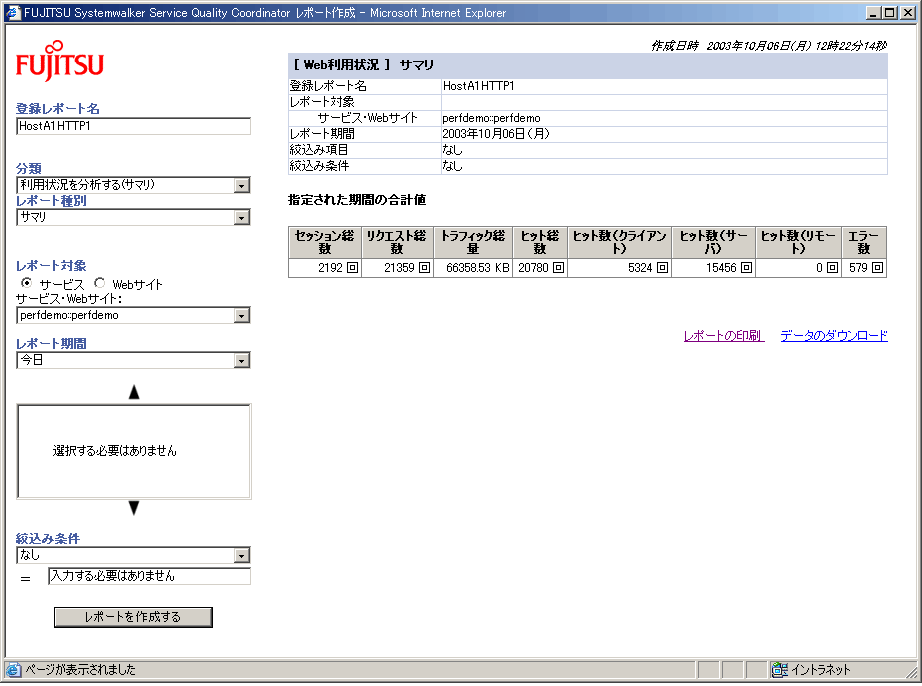
Task: Click the detail icon beside session total 2192
Action: [352, 268]
